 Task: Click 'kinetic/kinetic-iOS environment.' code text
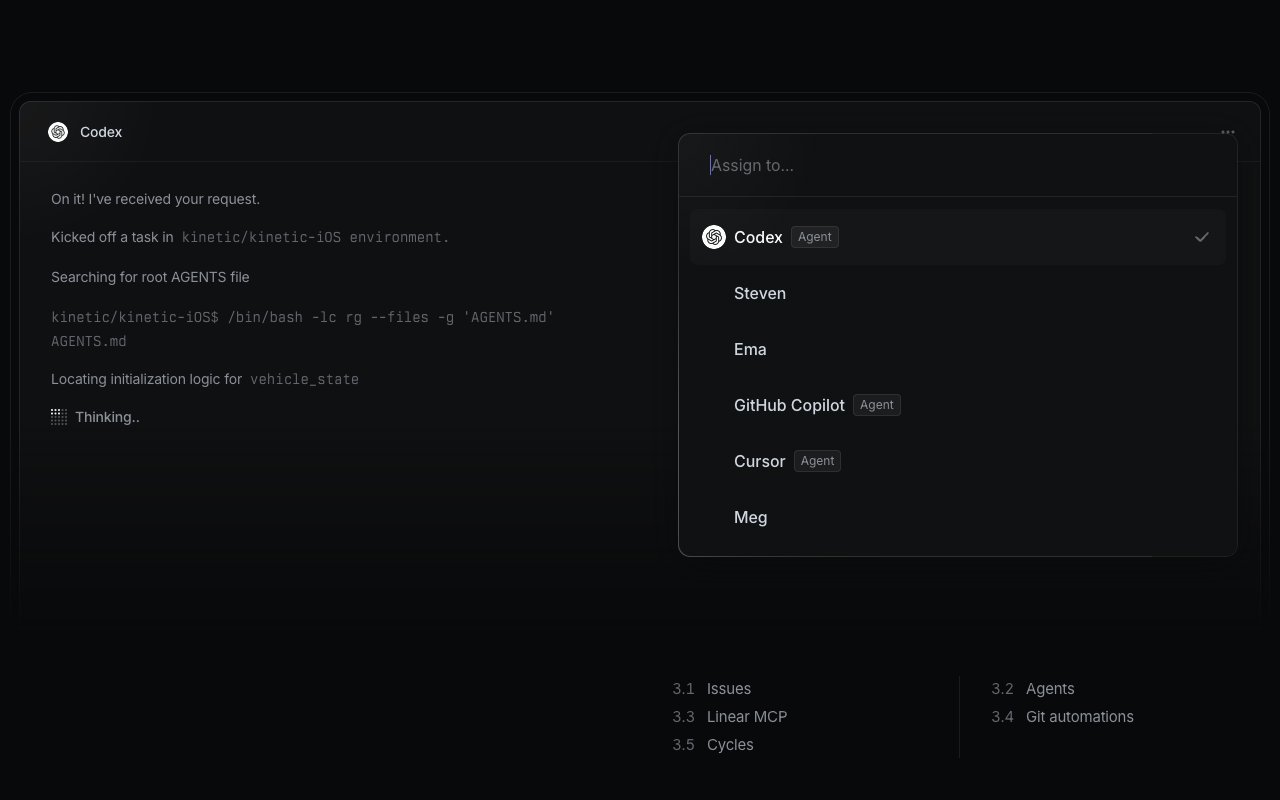pos(315,237)
